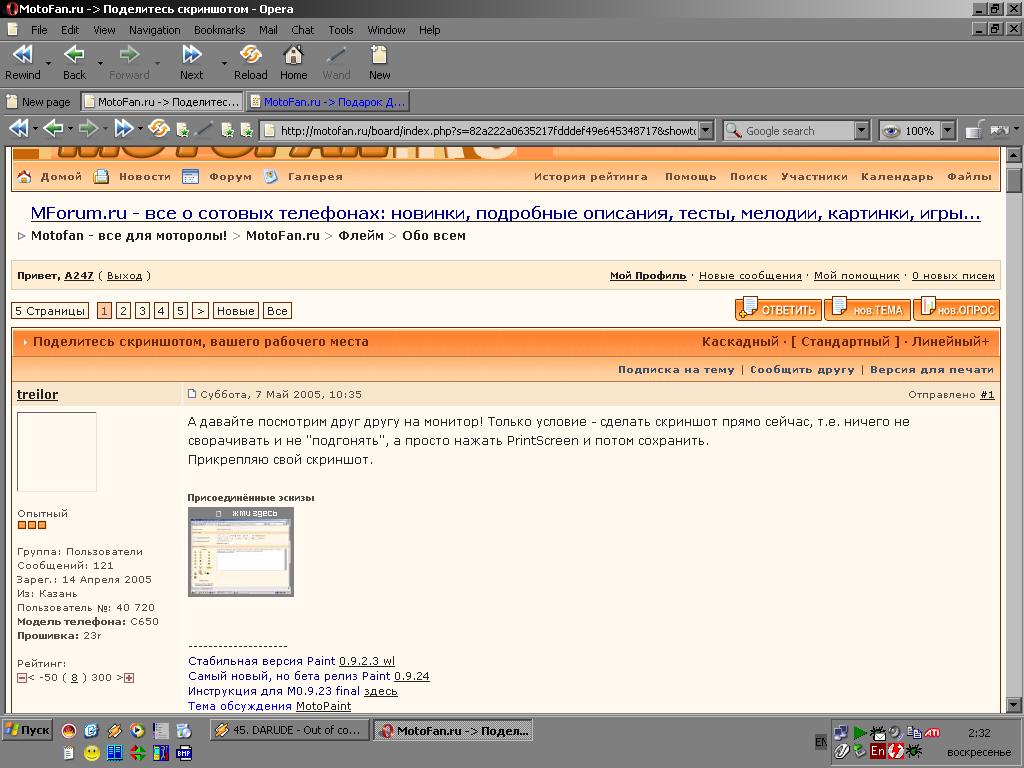Switch thread view to Линейный+ mode
The width and height of the screenshot is (1024, 768).
tap(951, 342)
